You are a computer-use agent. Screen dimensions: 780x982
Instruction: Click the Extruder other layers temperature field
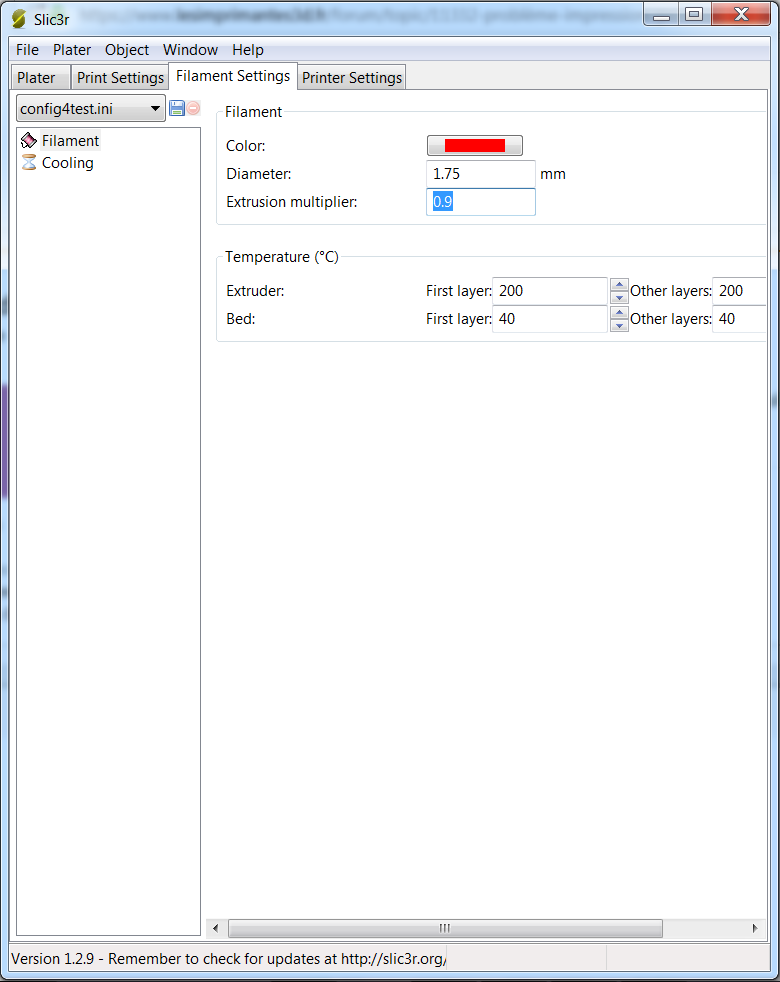(x=739, y=291)
